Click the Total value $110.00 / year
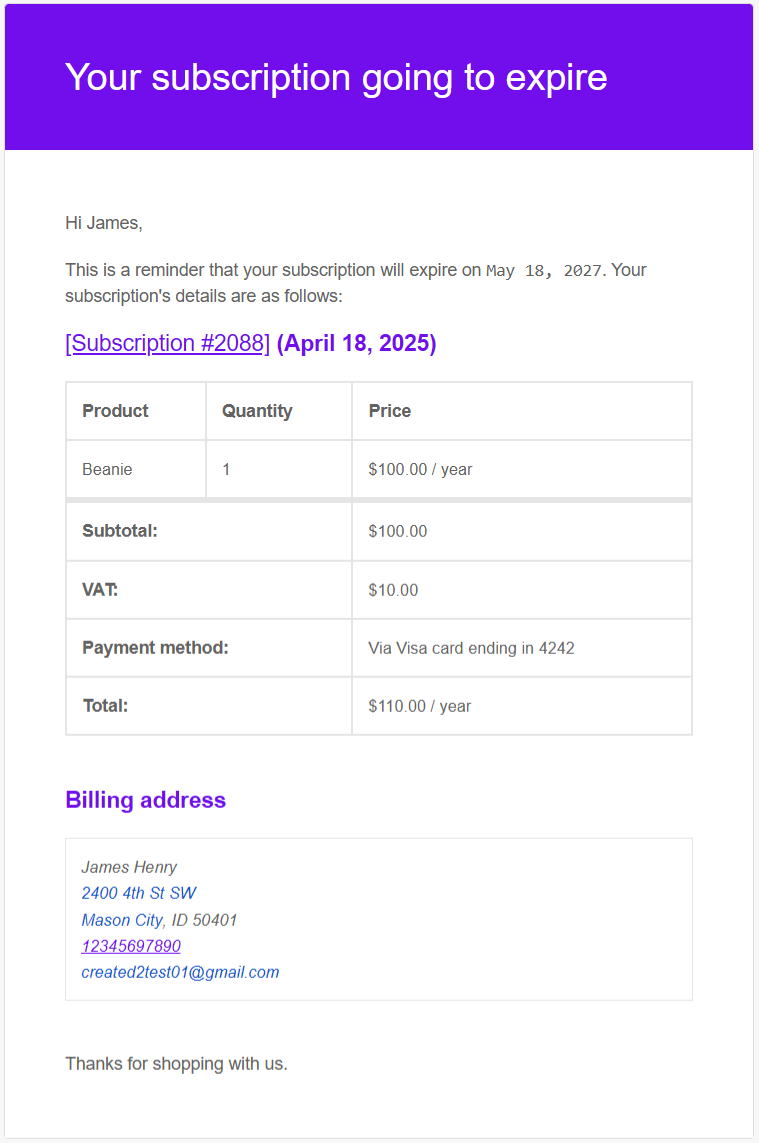The image size is (759, 1143). [x=419, y=706]
